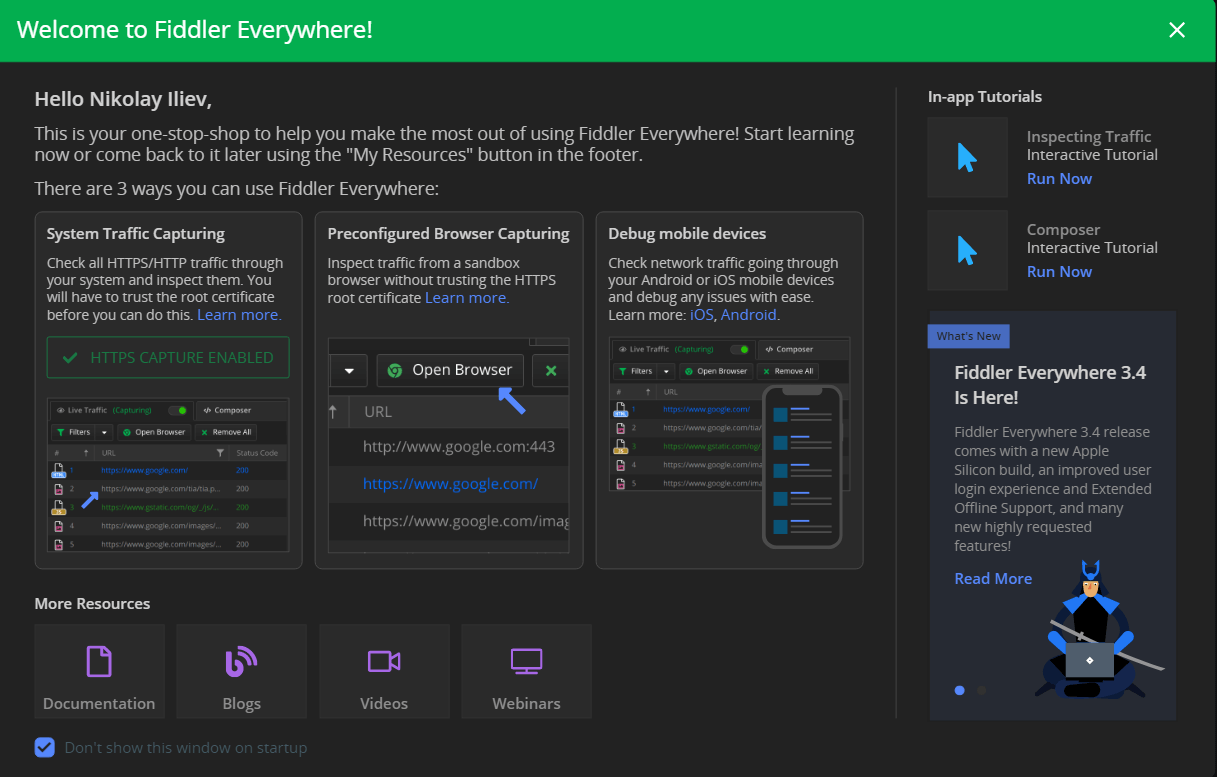Open the Blogs resource tile
This screenshot has height=777, width=1217.
point(241,671)
